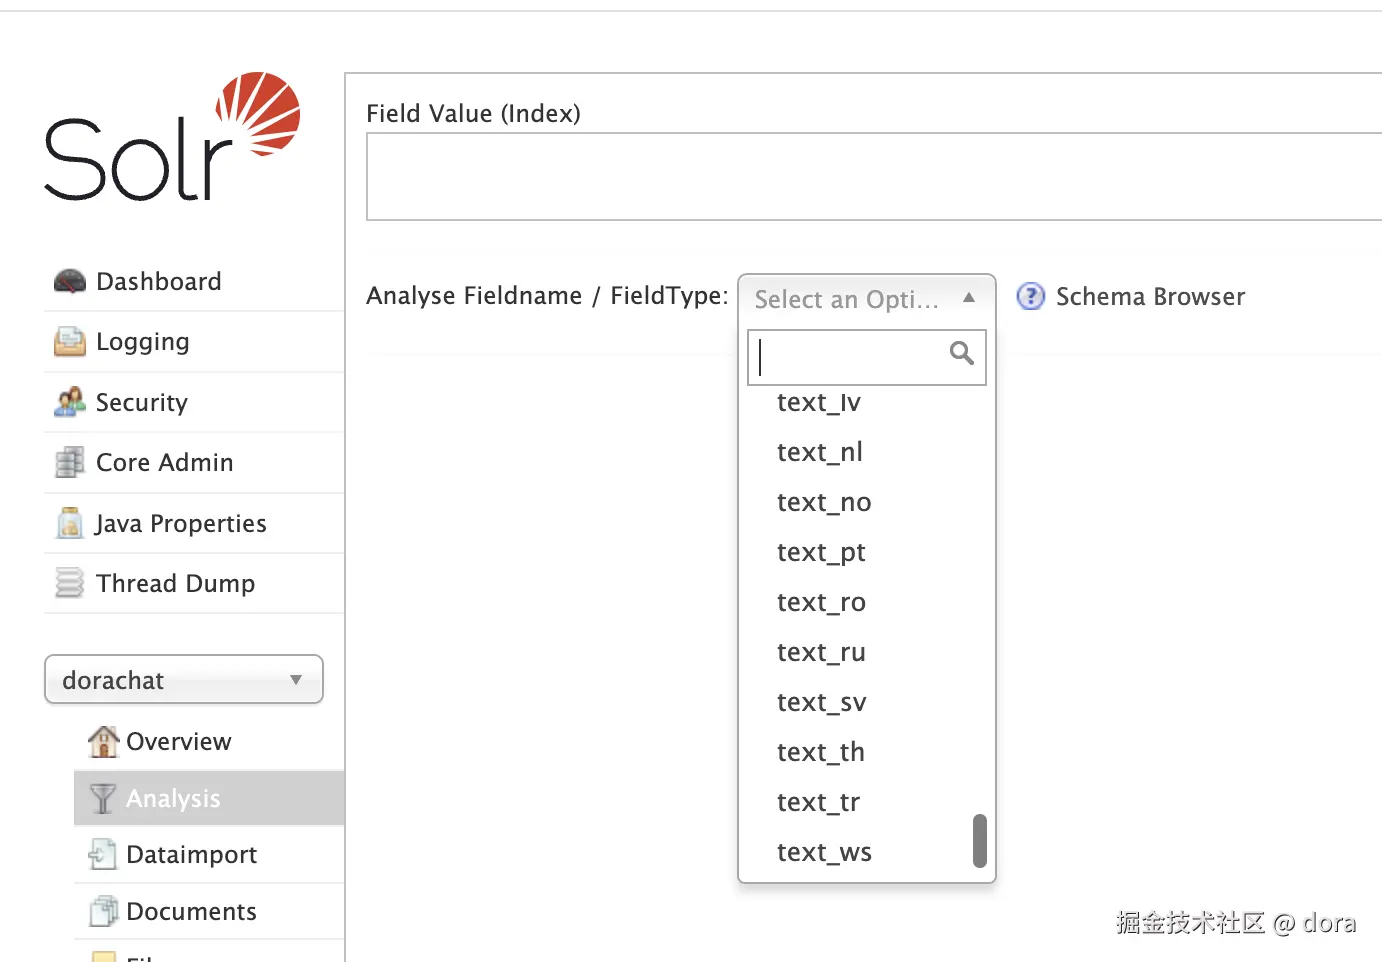The image size is (1382, 962).
Task: Click the Logging icon in sidebar
Action: (69, 342)
